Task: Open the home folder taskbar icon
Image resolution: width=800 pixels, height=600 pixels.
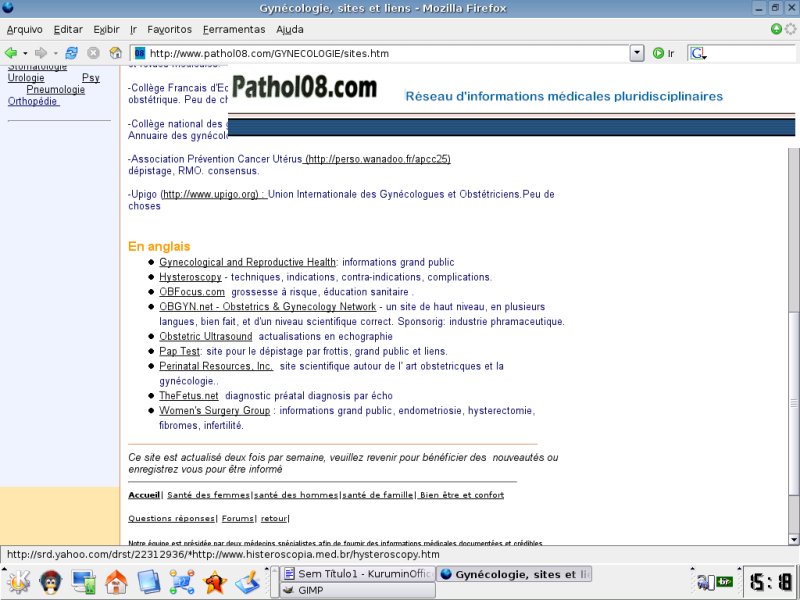Action: (x=116, y=581)
